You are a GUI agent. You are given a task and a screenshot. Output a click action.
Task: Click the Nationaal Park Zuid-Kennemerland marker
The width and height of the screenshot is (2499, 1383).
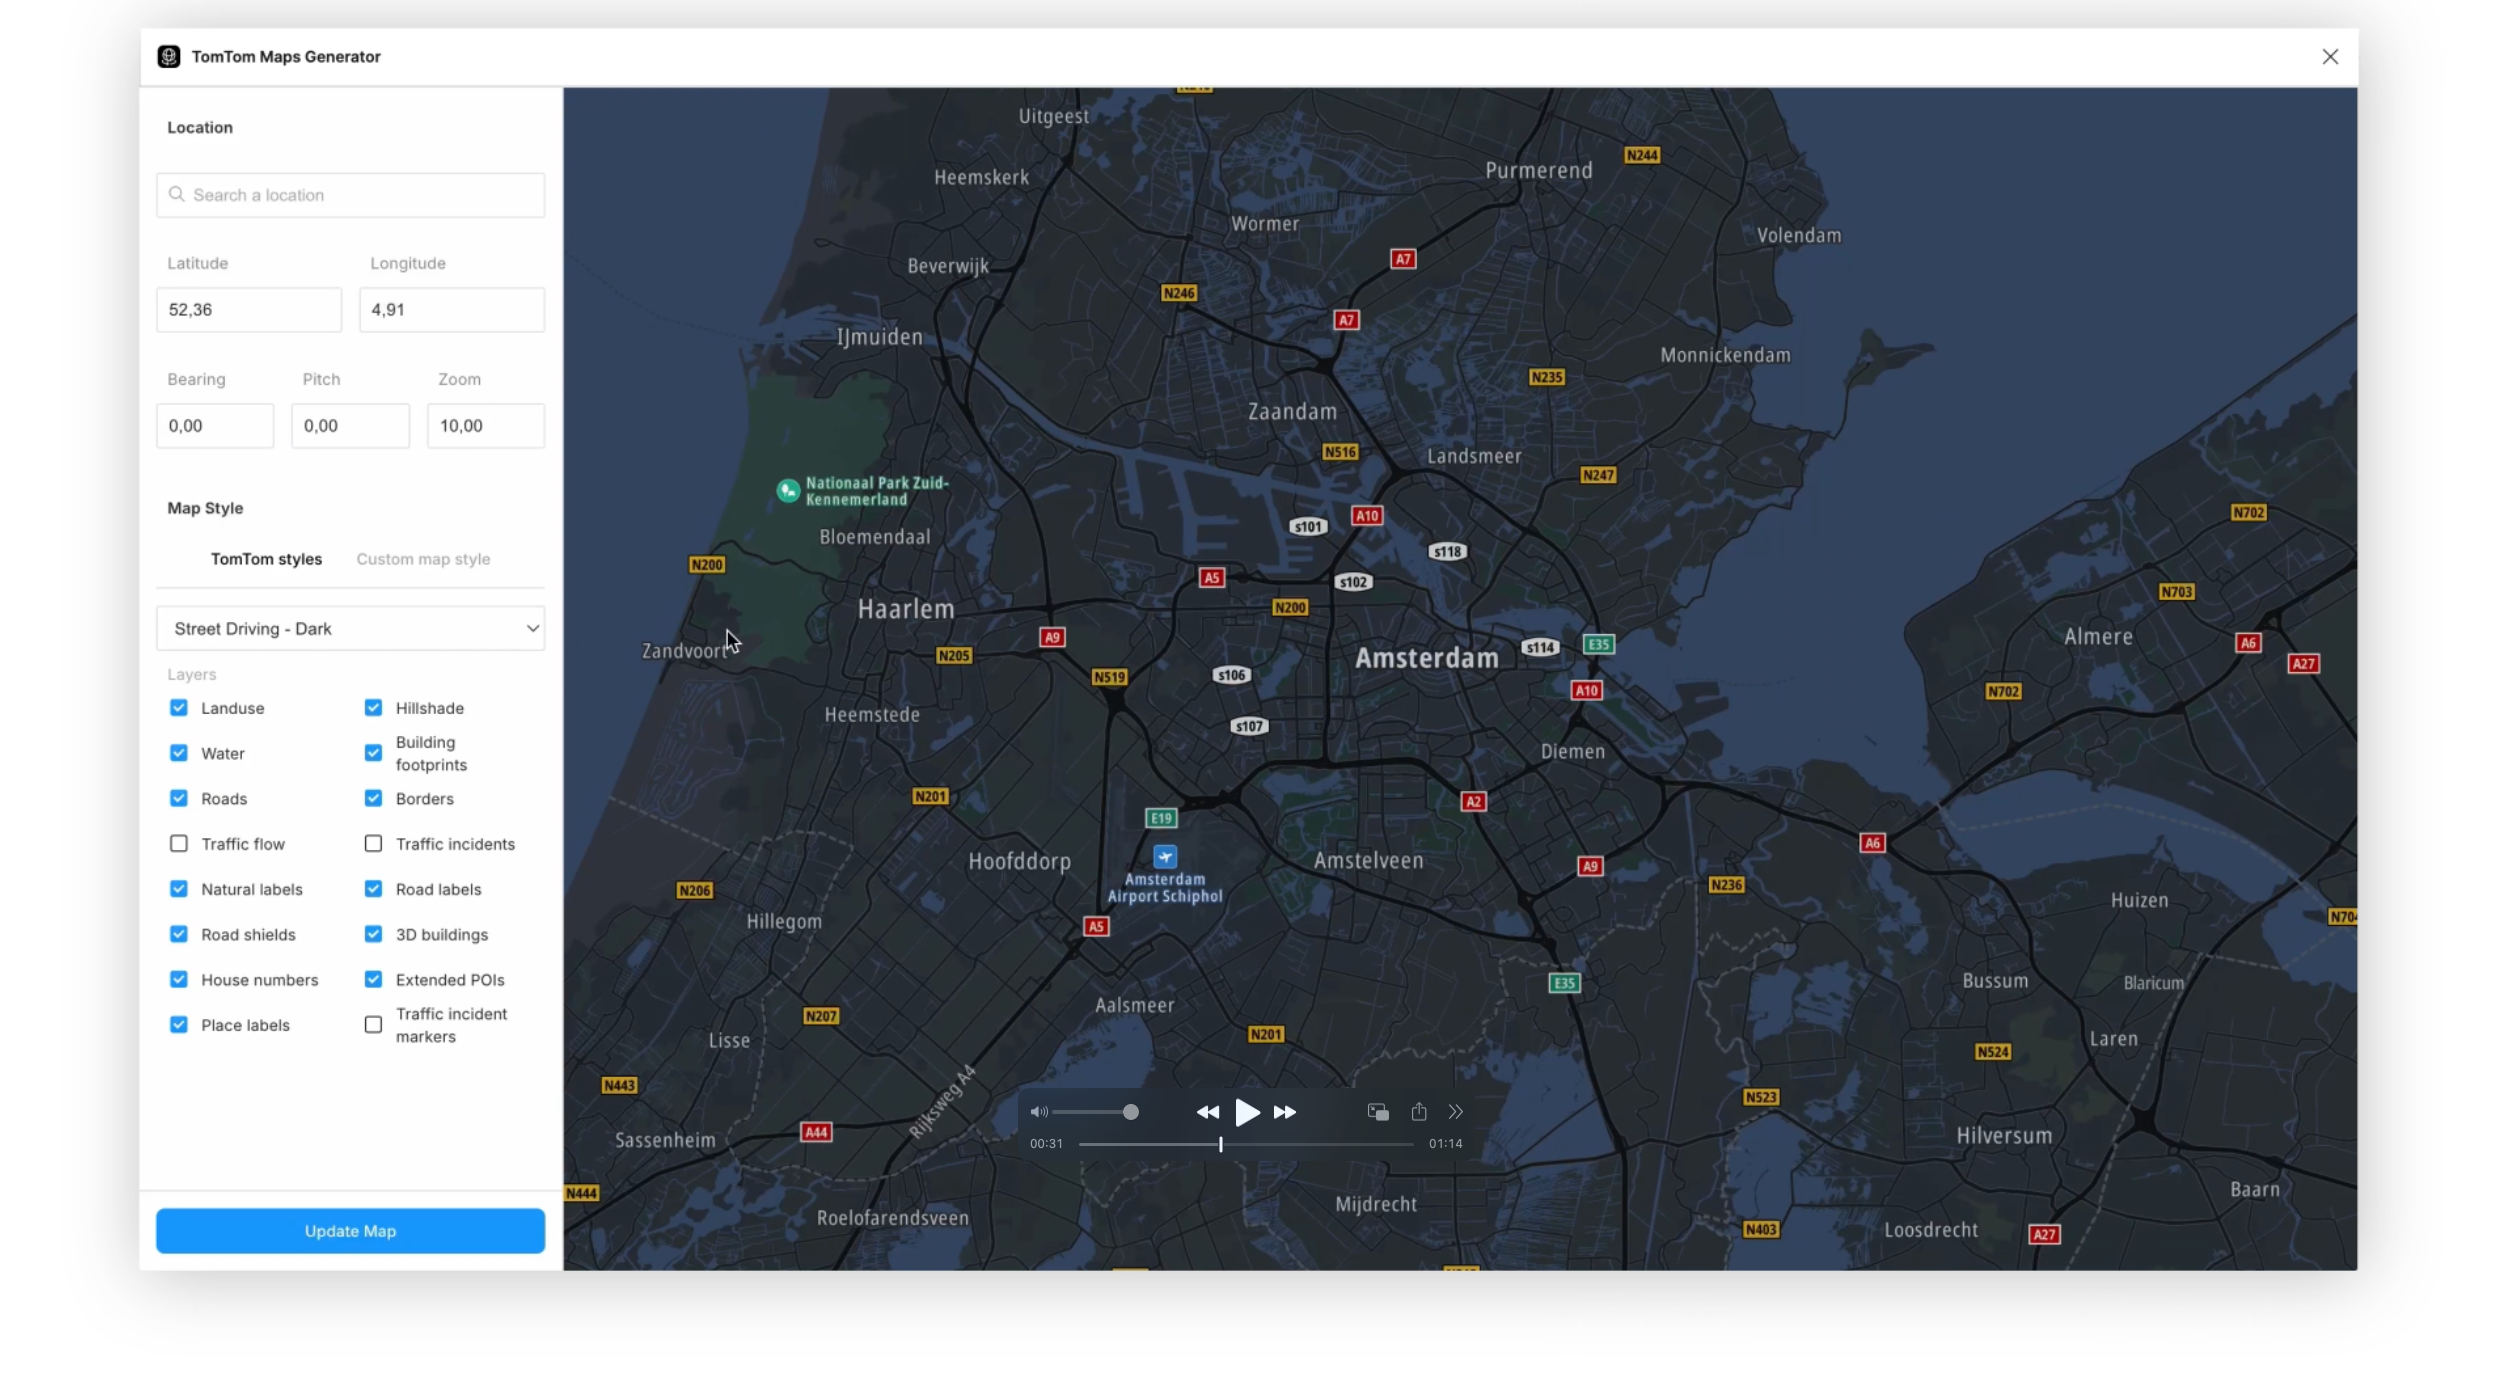point(788,490)
